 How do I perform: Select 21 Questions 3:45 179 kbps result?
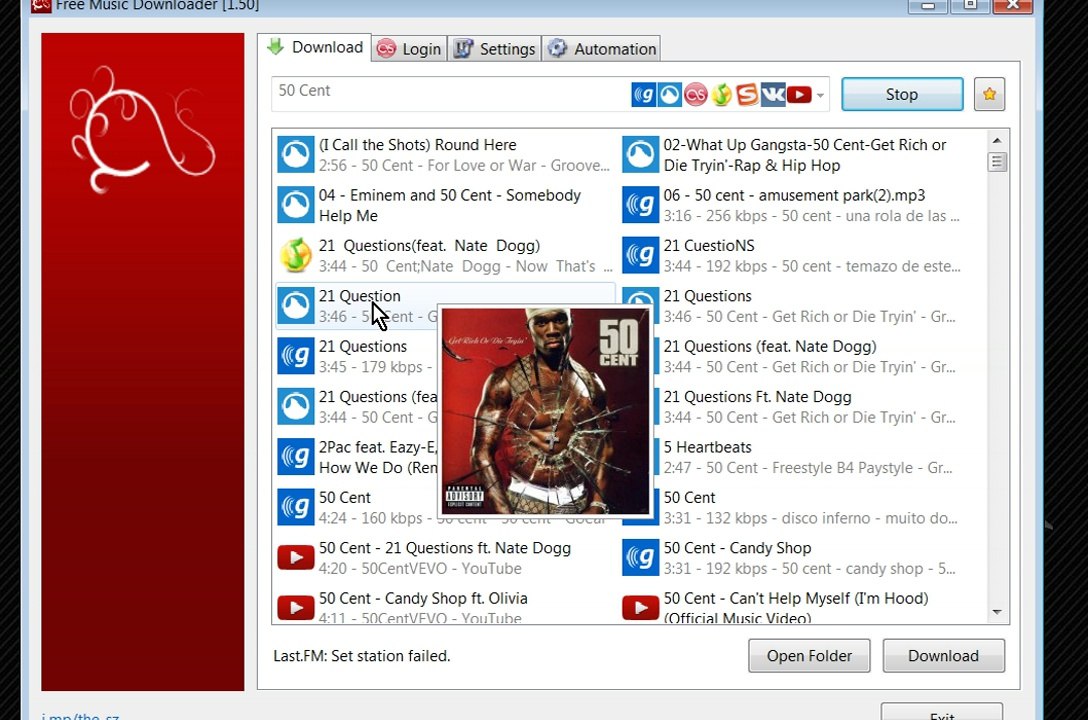click(x=356, y=357)
